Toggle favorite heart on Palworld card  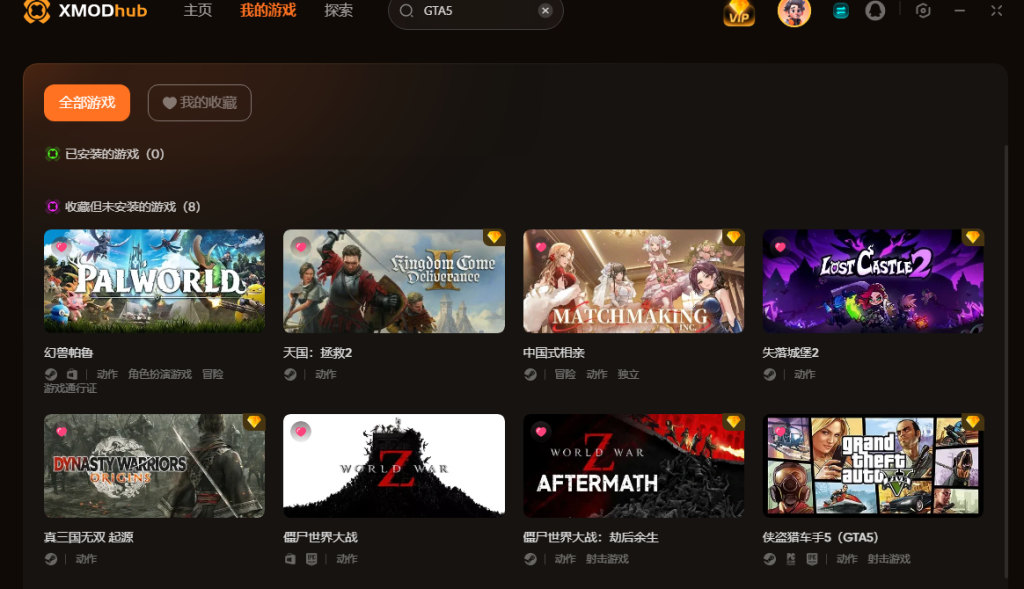click(61, 247)
